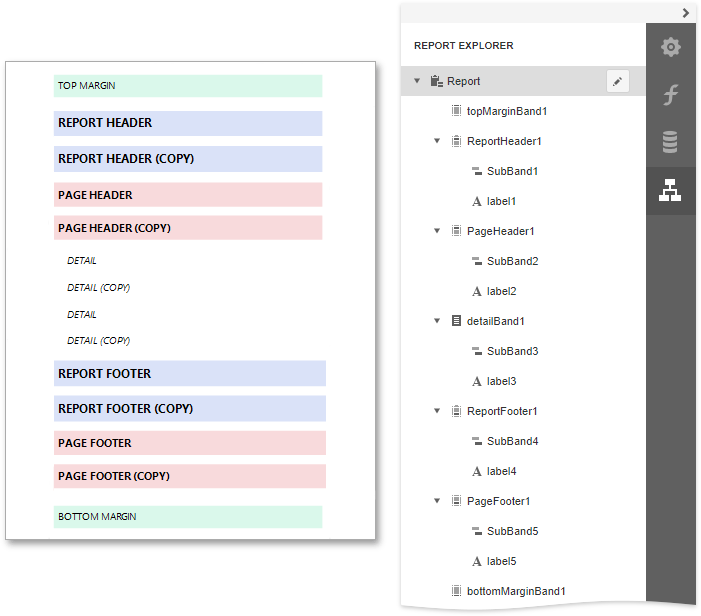Click the TOP MARGIN band on the page
The width and height of the screenshot is (701, 616).
(x=188, y=86)
